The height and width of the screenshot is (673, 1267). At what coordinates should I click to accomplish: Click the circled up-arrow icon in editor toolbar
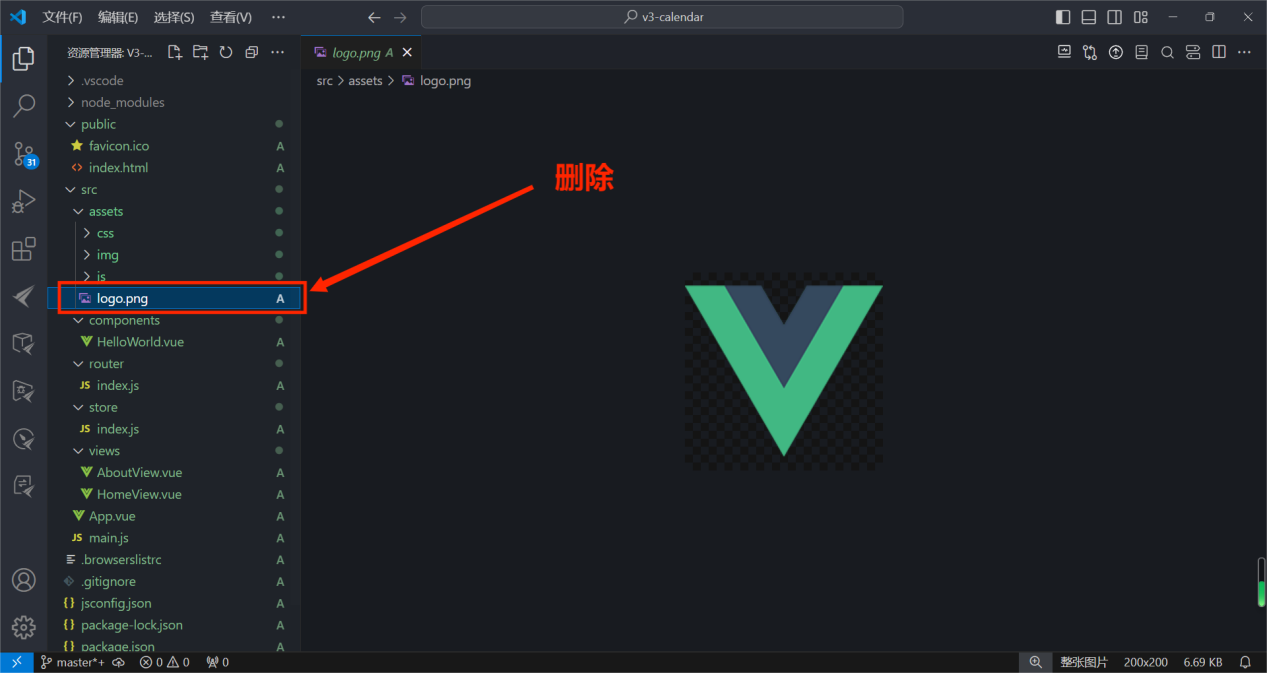(x=1116, y=52)
